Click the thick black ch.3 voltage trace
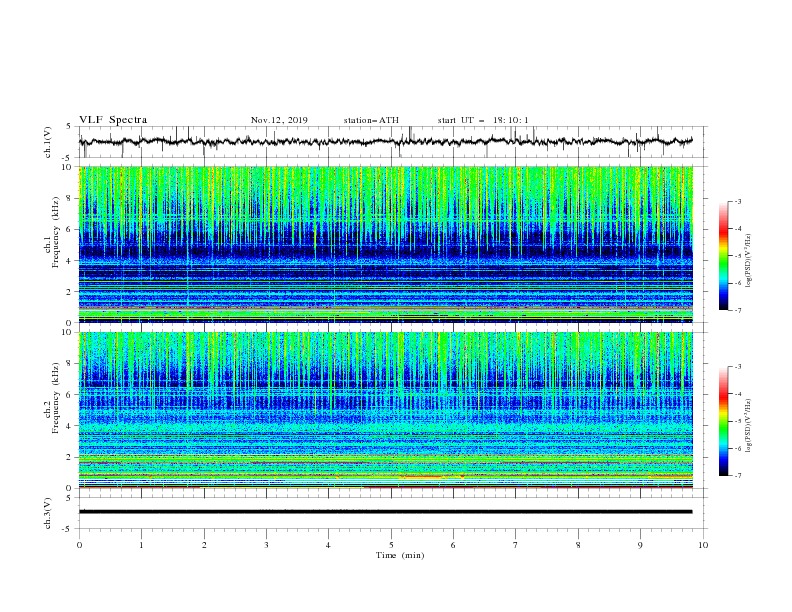 [x=386, y=512]
